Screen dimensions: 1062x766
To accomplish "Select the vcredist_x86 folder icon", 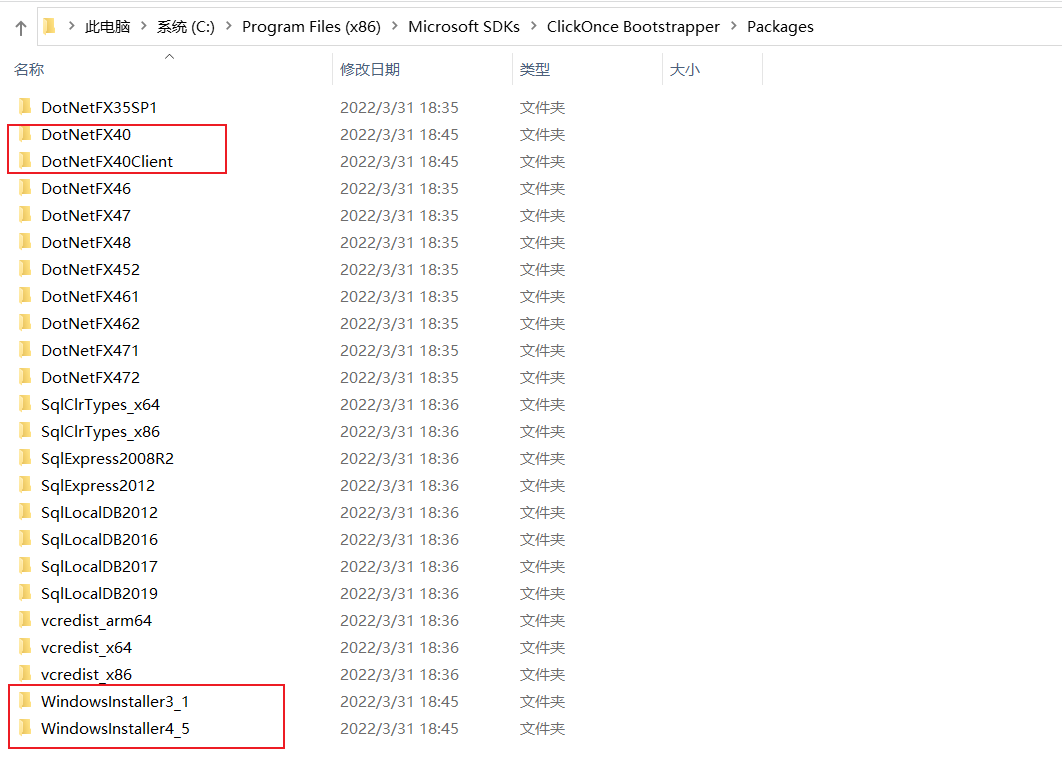I will click(x=25, y=674).
